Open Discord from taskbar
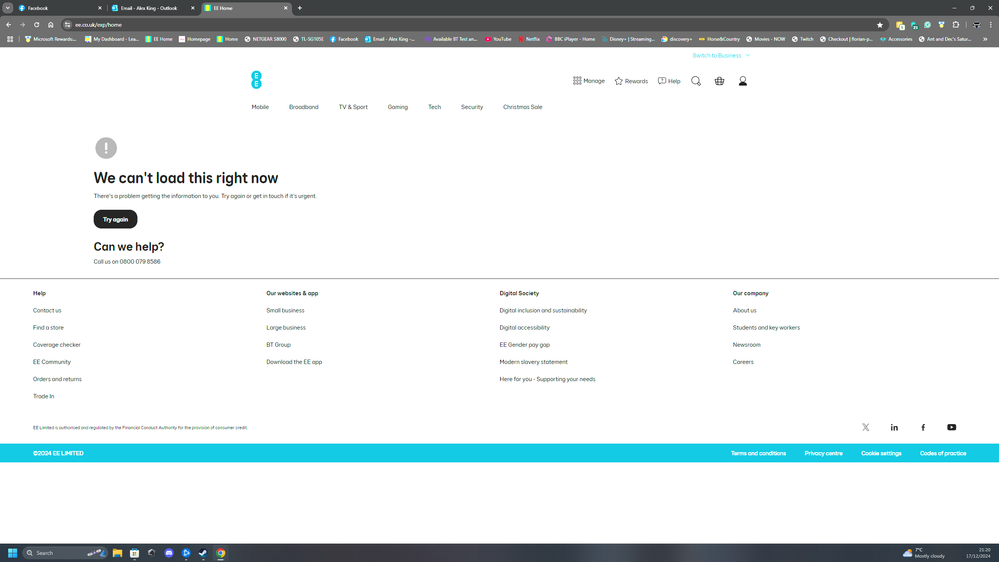 [x=169, y=553]
